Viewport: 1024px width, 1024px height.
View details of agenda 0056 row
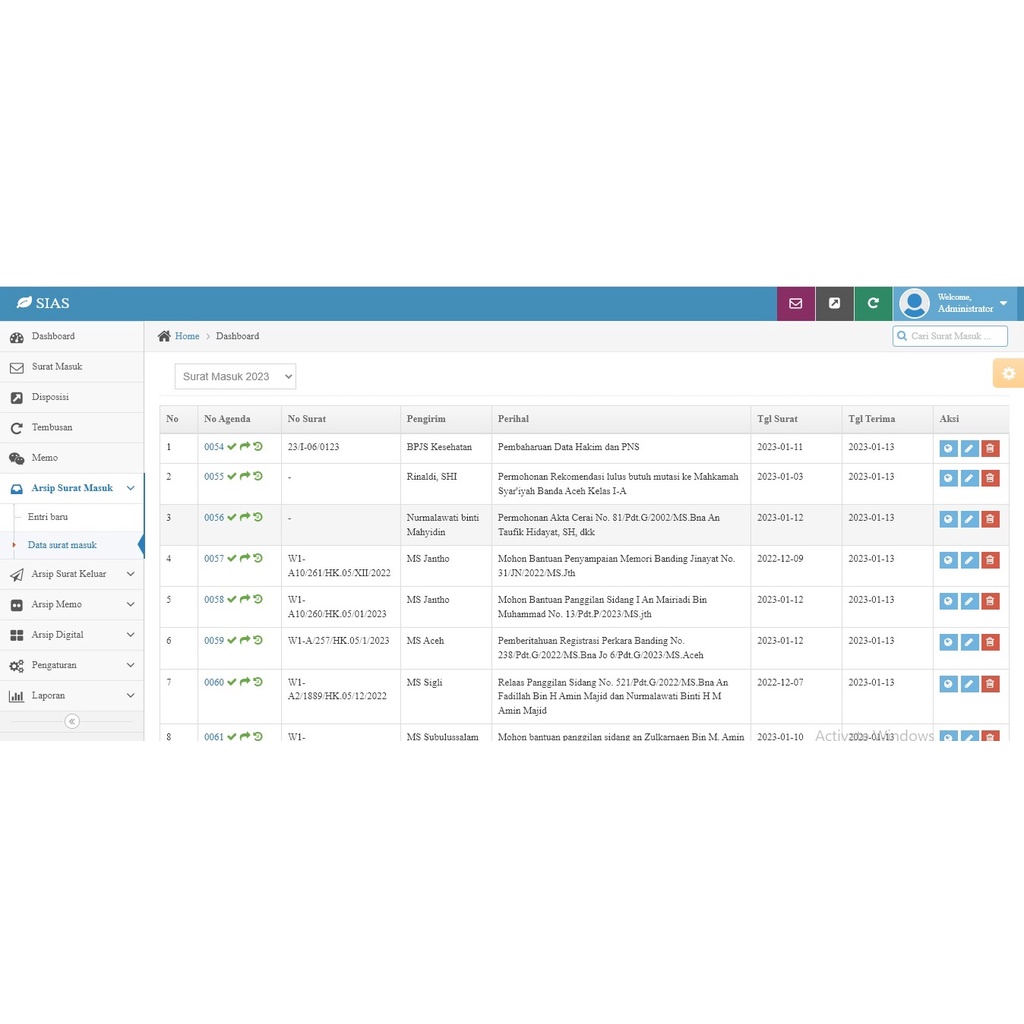pyautogui.click(x=948, y=519)
